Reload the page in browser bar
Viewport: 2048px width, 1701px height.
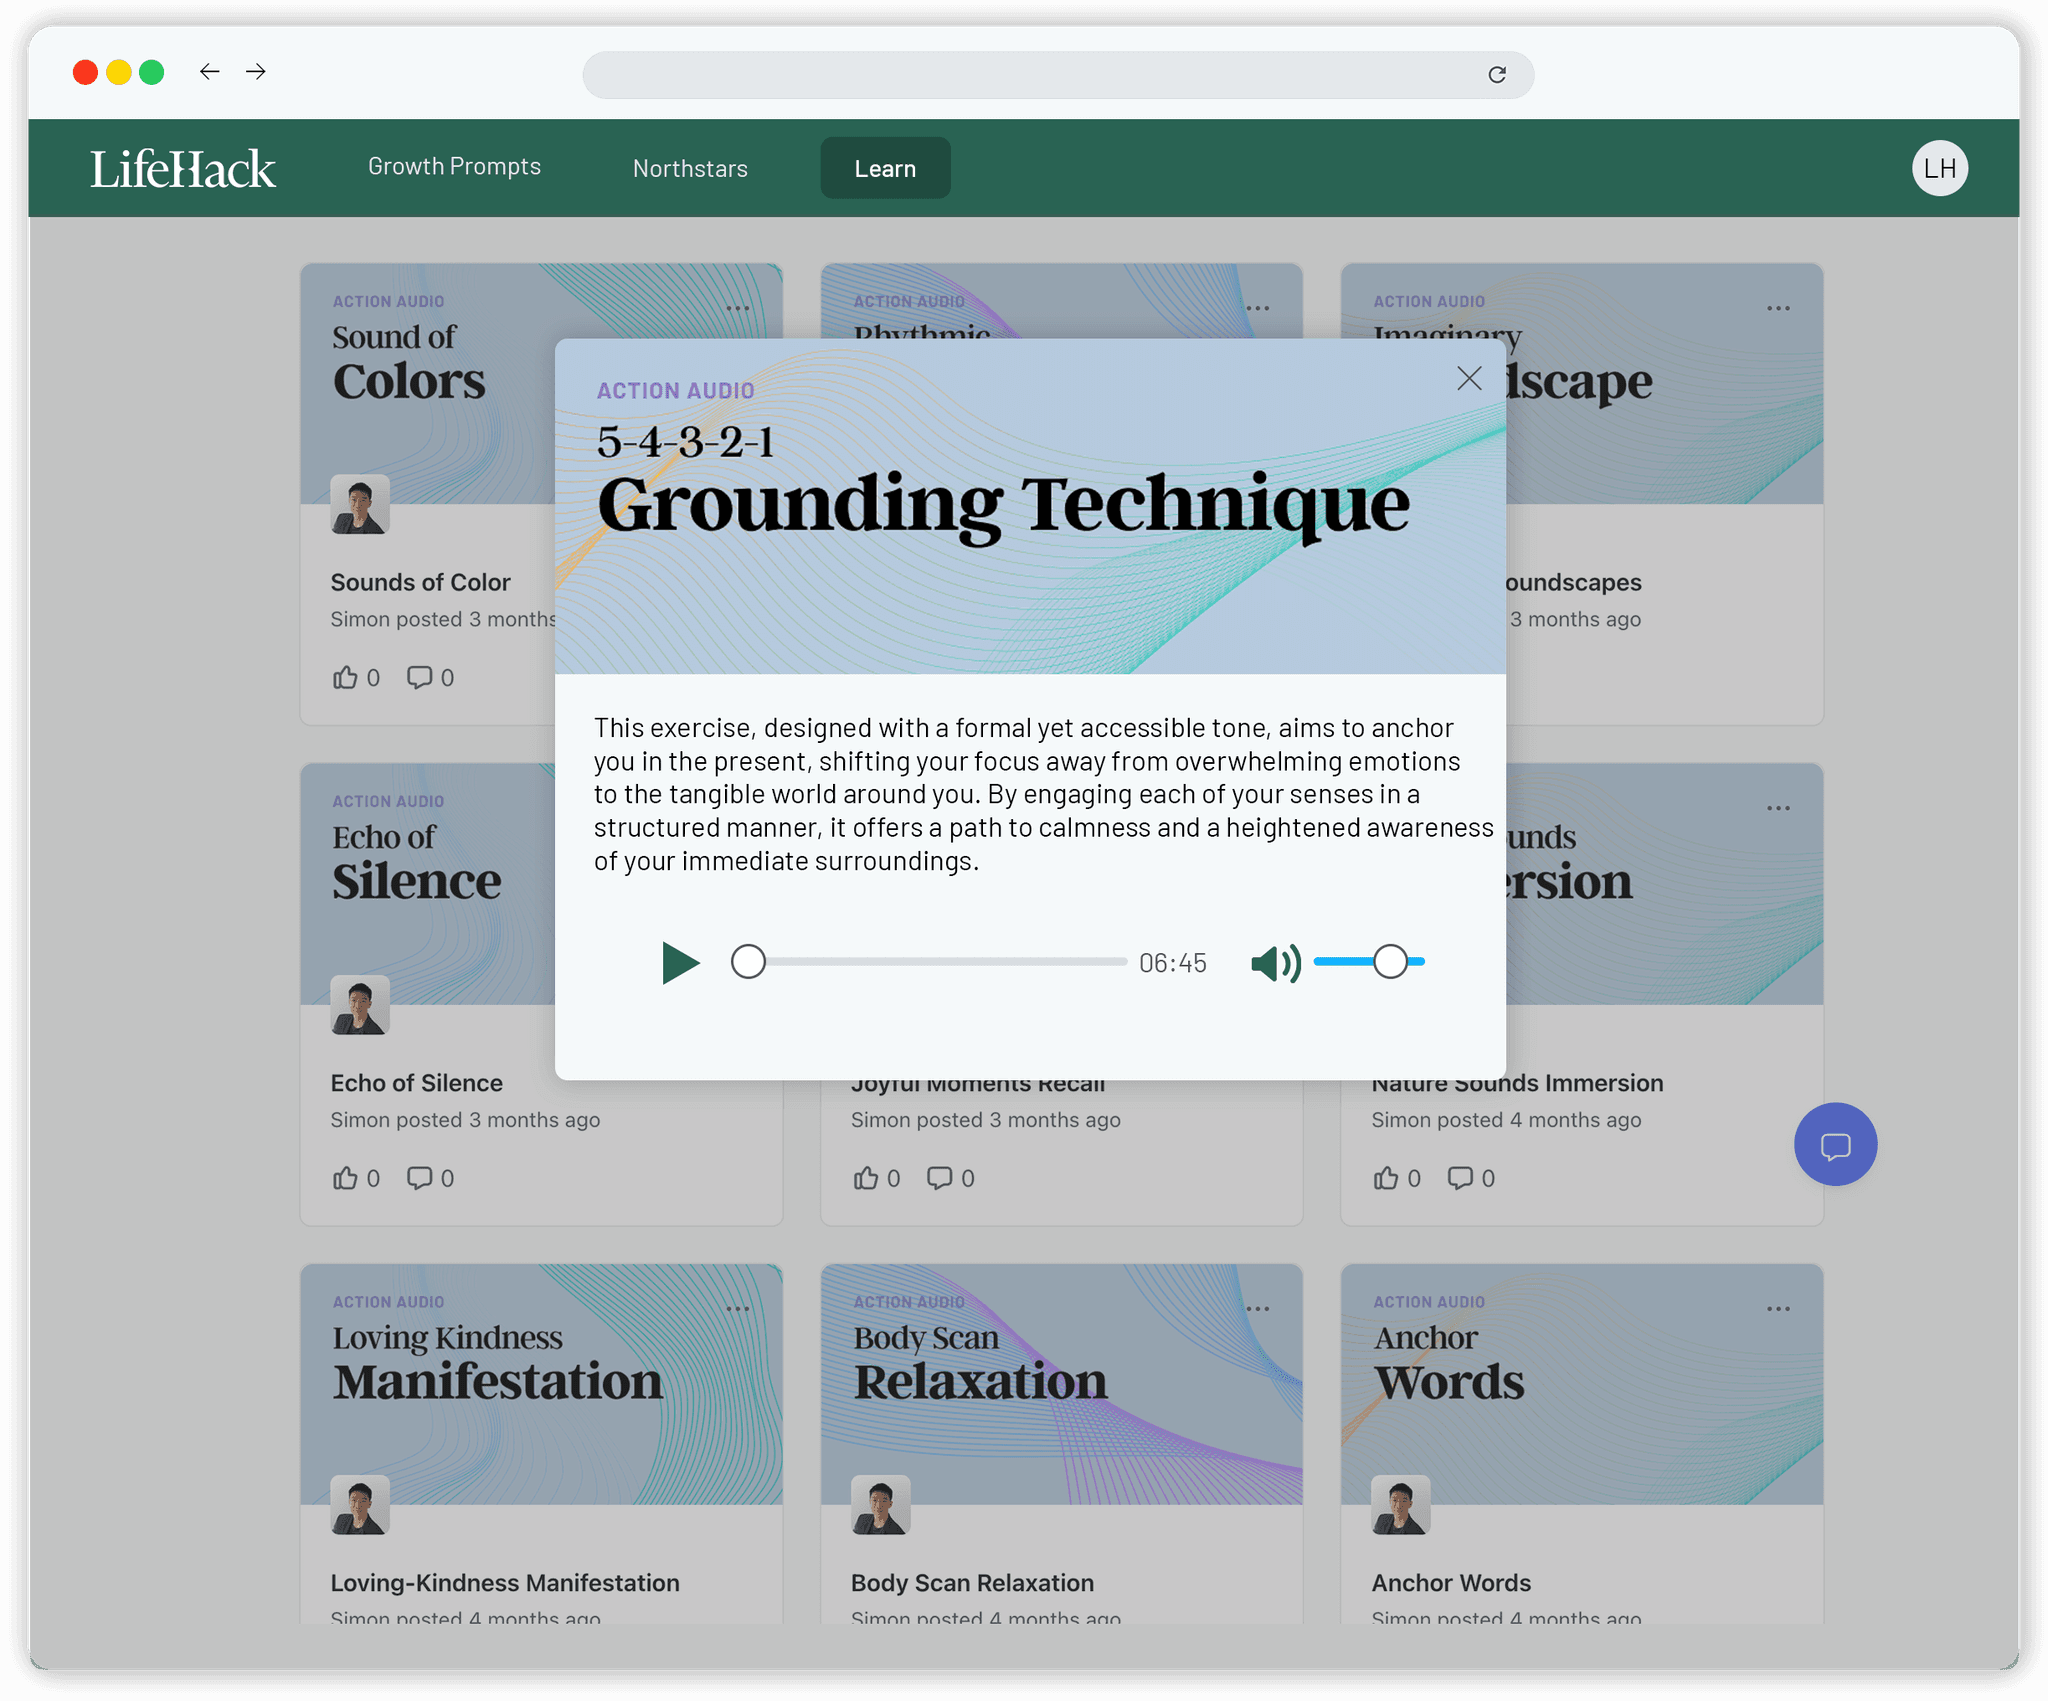tap(1497, 75)
